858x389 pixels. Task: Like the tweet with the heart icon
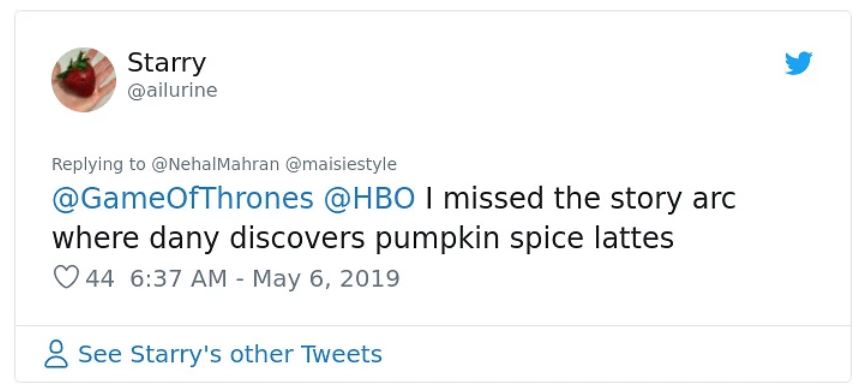66,278
